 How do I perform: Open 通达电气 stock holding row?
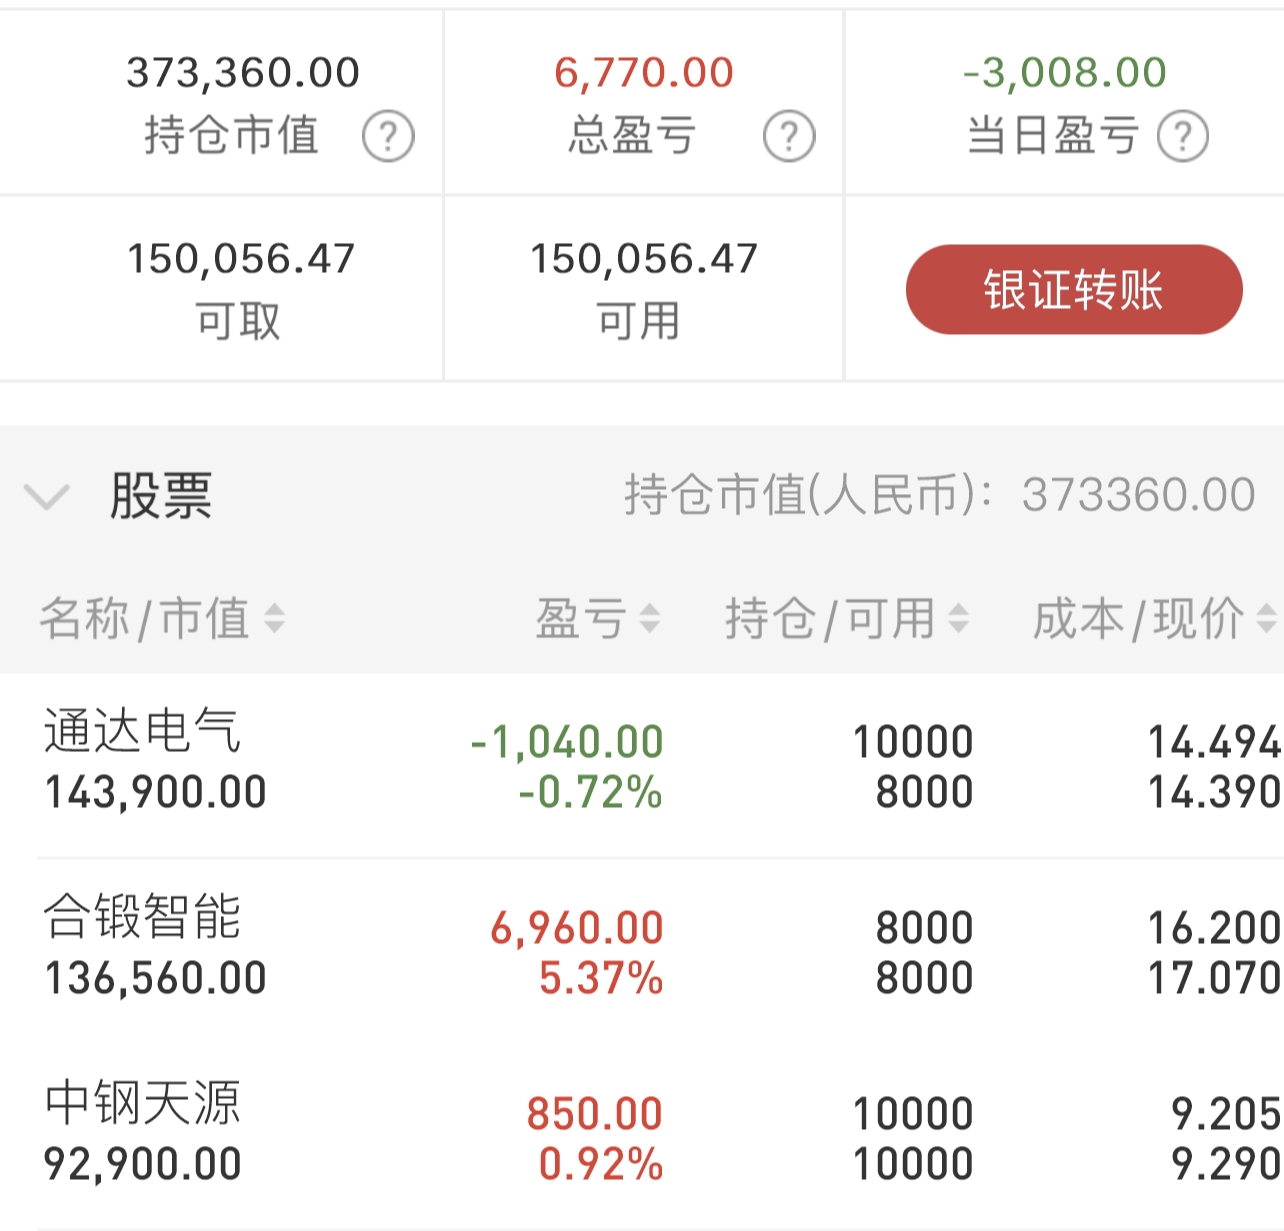(642, 765)
